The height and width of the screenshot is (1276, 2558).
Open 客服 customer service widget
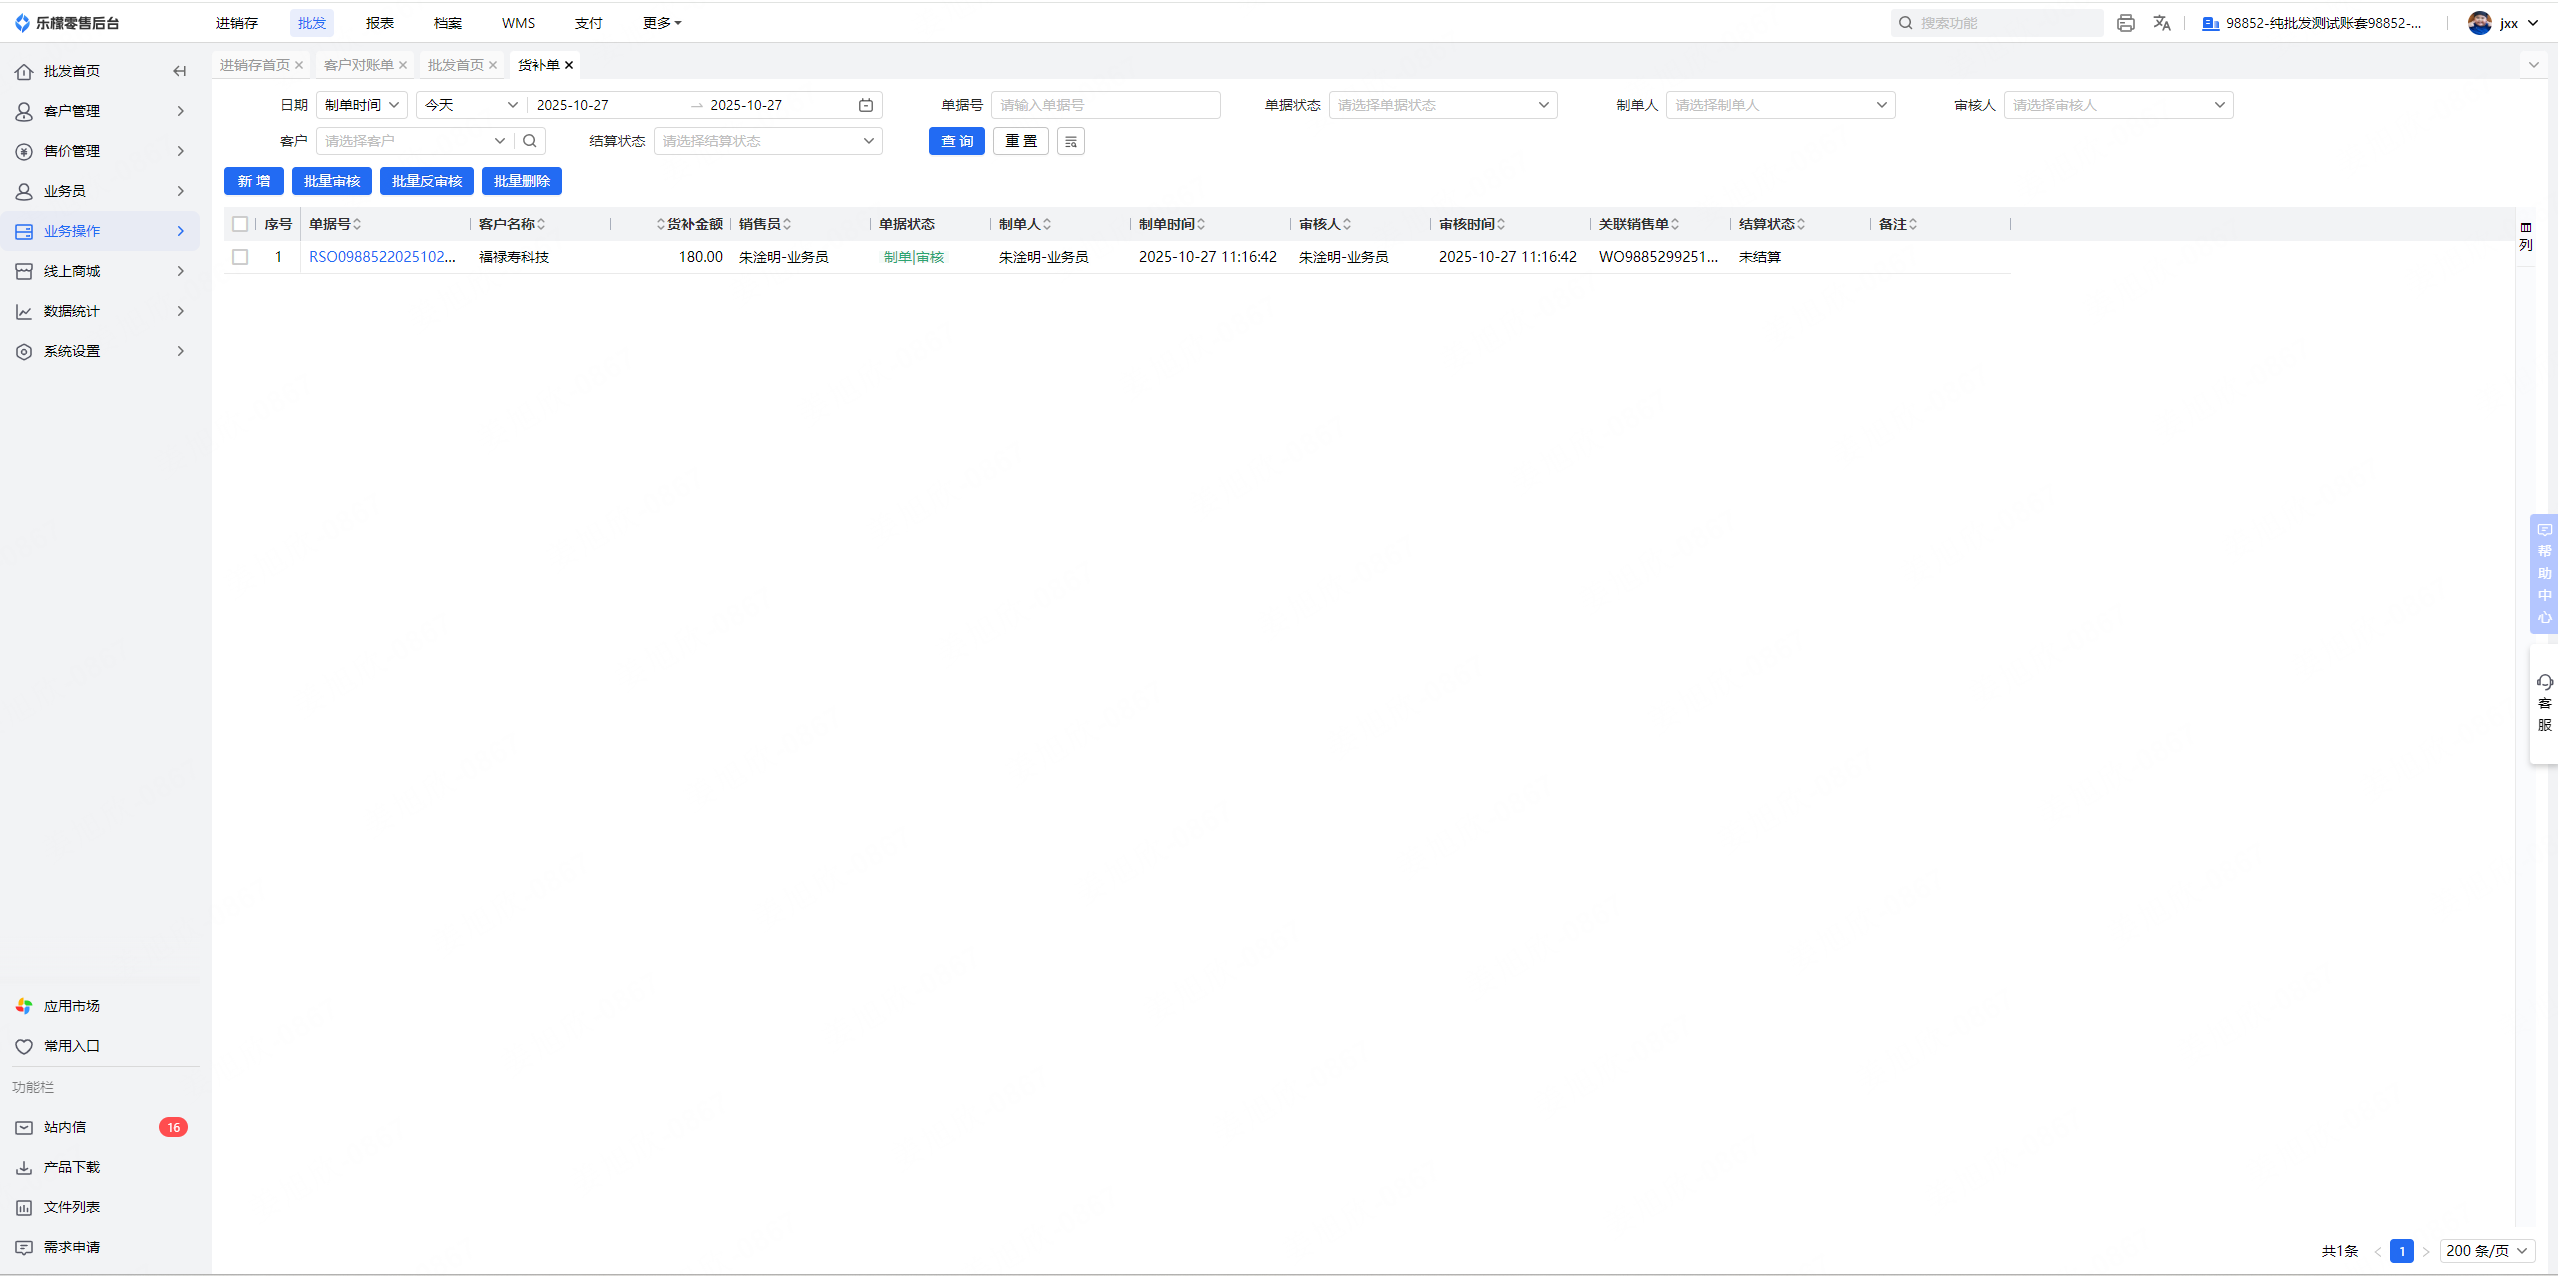click(2544, 703)
